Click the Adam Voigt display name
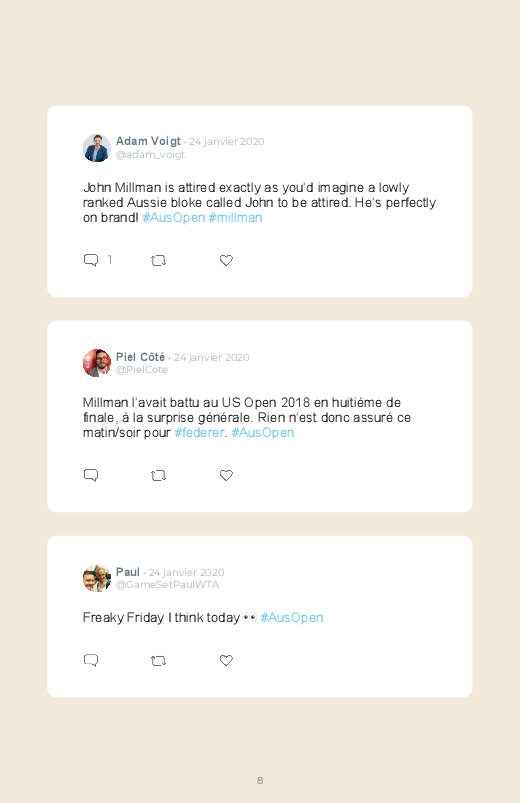Viewport: 520px width, 803px height. point(148,141)
